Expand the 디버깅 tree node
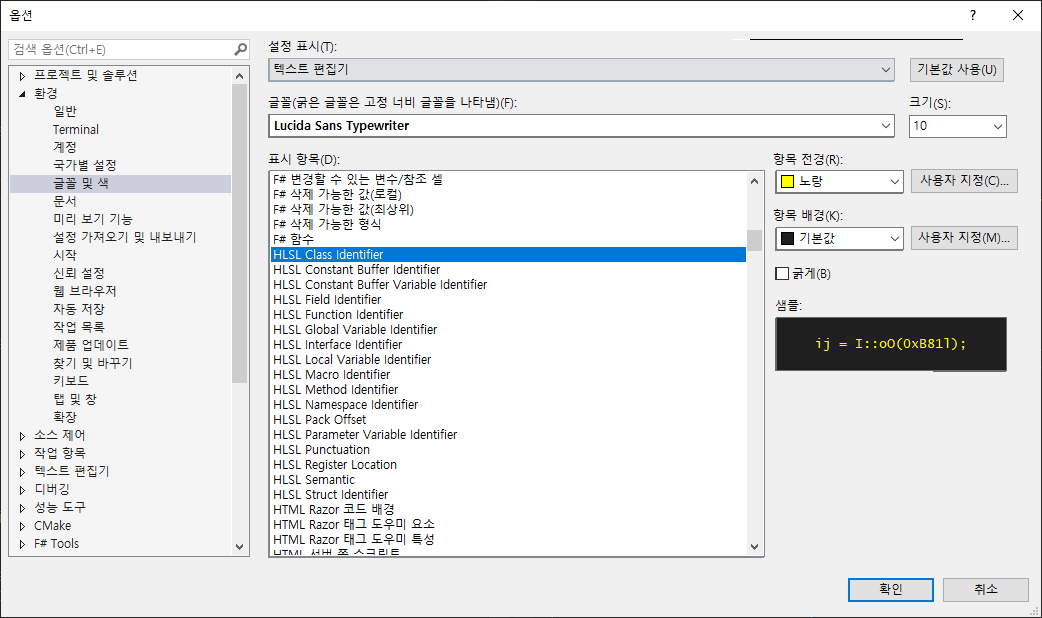Viewport: 1042px width, 618px height. pyautogui.click(x=22, y=490)
